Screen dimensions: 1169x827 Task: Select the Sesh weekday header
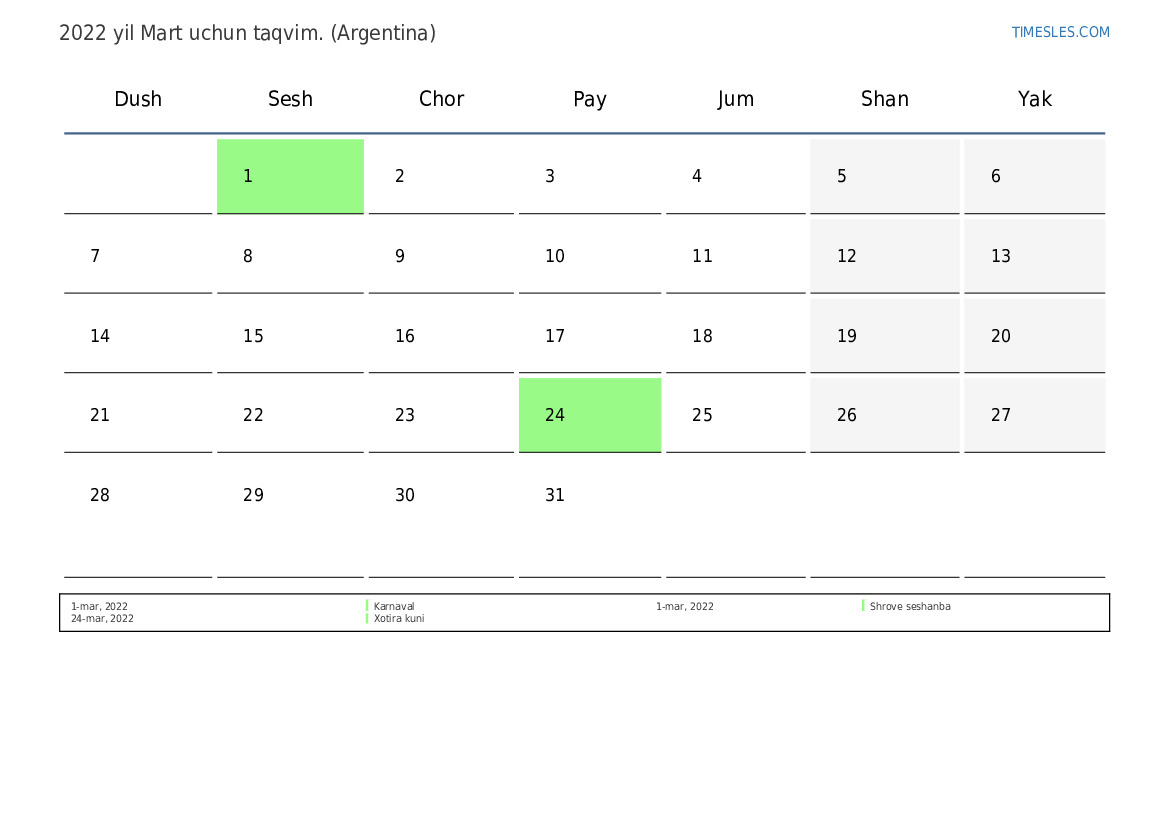tap(290, 99)
